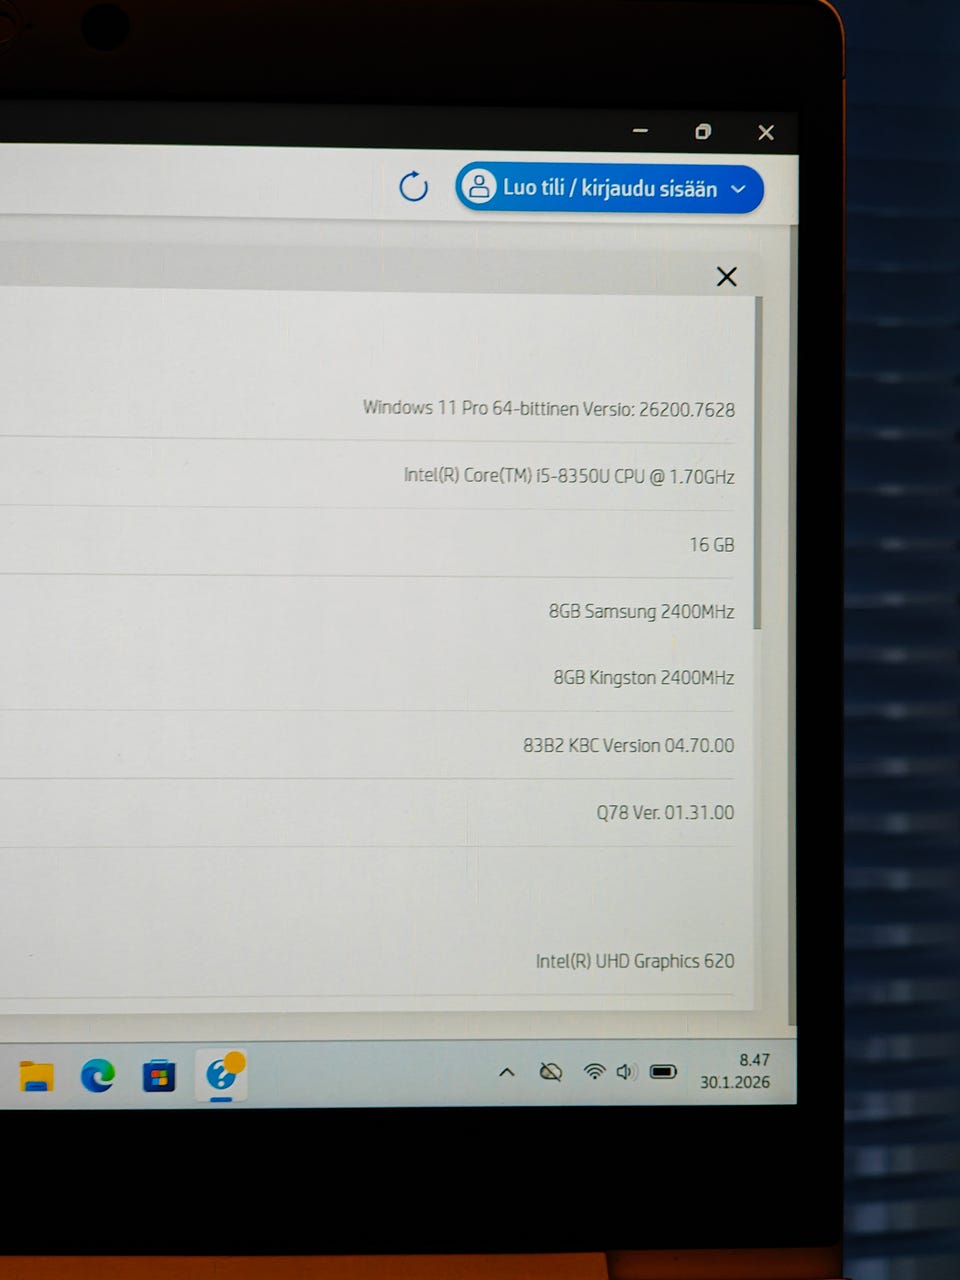960x1280 pixels.
Task: Launch Microsoft Edge from the taskbar
Action: pyautogui.click(x=97, y=1075)
